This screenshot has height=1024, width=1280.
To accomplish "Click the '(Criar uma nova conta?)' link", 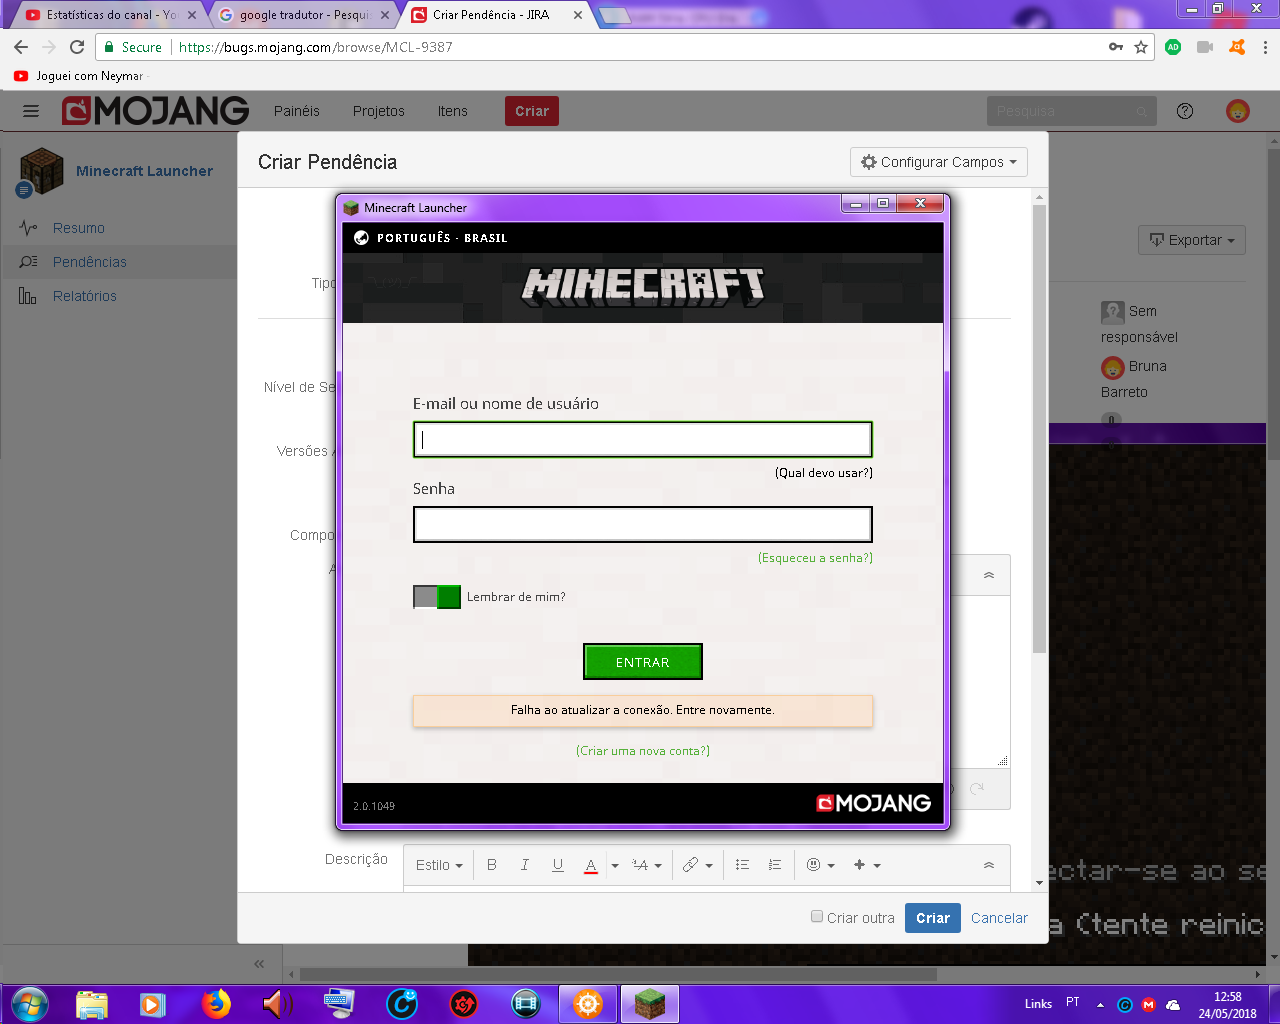I will [x=643, y=751].
